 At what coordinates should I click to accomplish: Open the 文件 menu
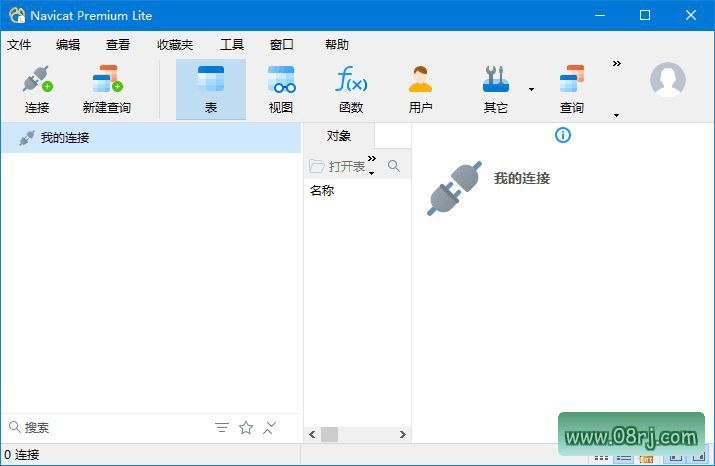click(19, 45)
